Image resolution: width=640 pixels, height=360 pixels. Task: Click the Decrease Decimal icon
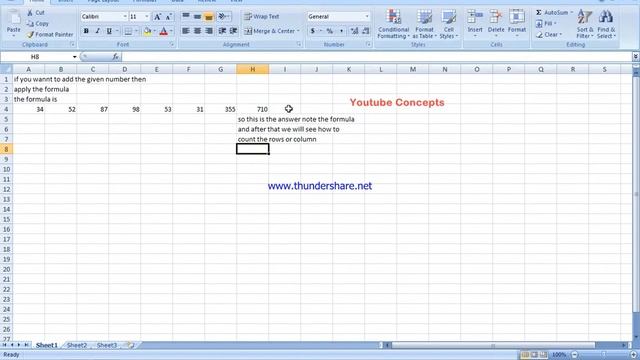click(x=366, y=31)
